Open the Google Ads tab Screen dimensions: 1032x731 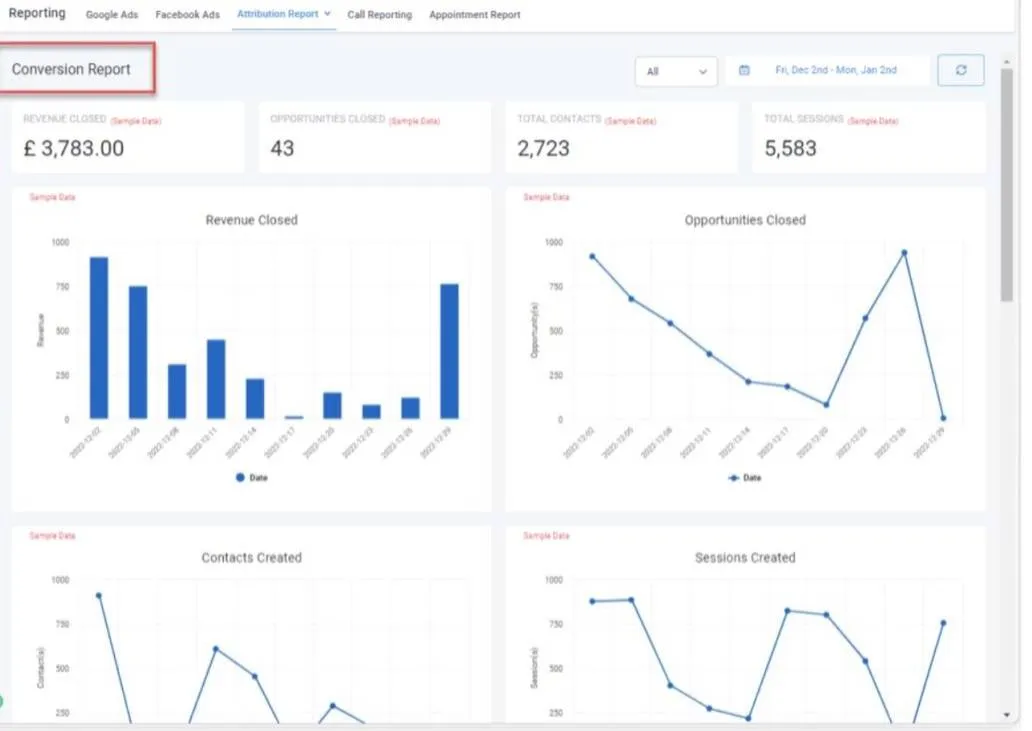click(x=111, y=14)
